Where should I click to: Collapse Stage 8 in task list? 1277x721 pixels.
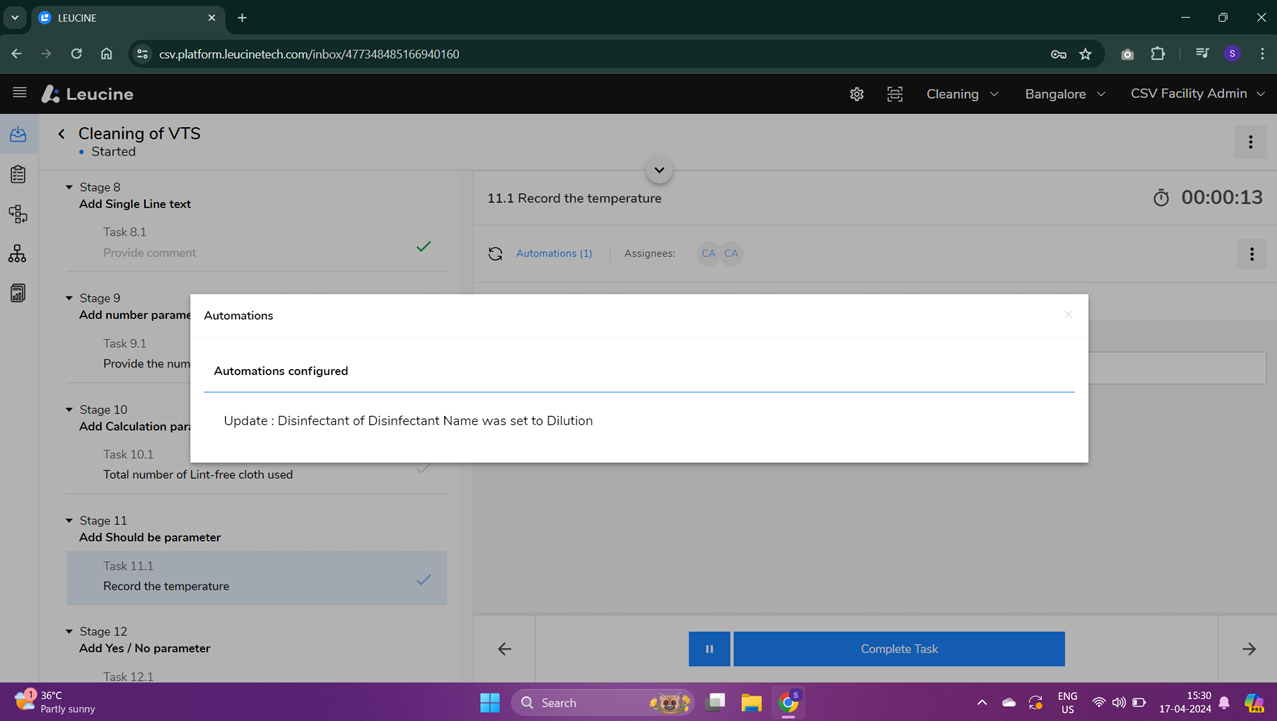[69, 187]
